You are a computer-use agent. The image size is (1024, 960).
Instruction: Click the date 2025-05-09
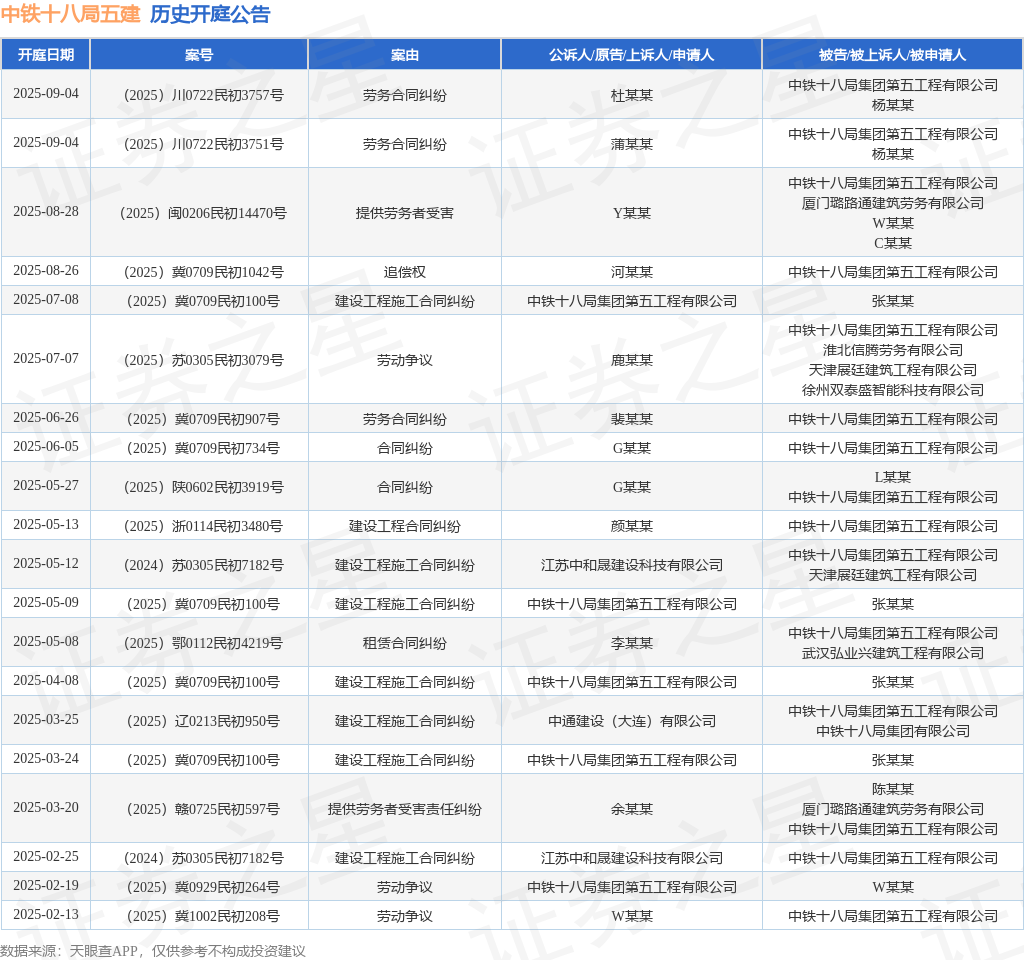click(46, 603)
